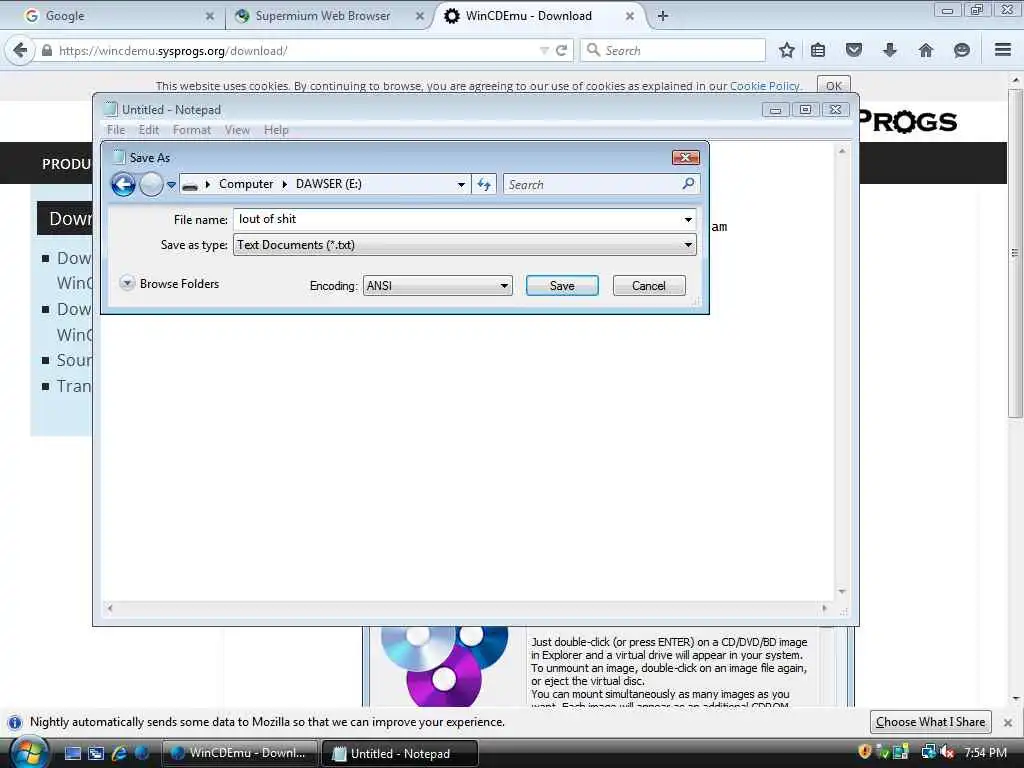Click the Save button in Save As dialog
The width and height of the screenshot is (1024, 768).
pyautogui.click(x=562, y=285)
